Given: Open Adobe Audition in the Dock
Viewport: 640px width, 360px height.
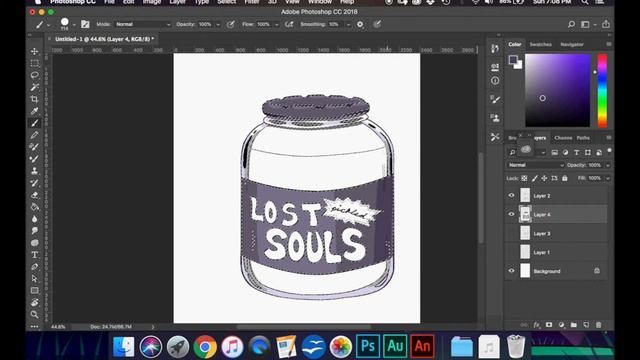Looking at the screenshot, I should tap(395, 346).
